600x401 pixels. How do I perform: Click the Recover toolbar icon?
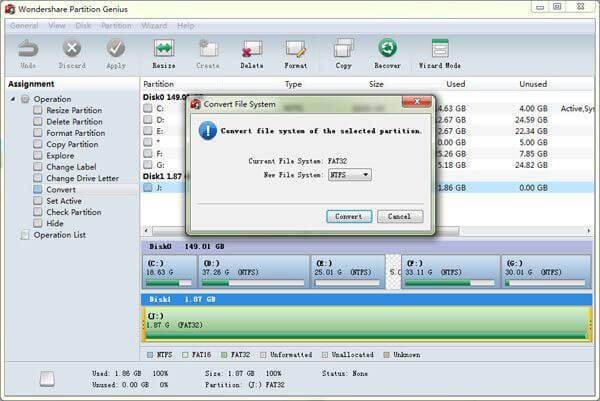[x=387, y=49]
